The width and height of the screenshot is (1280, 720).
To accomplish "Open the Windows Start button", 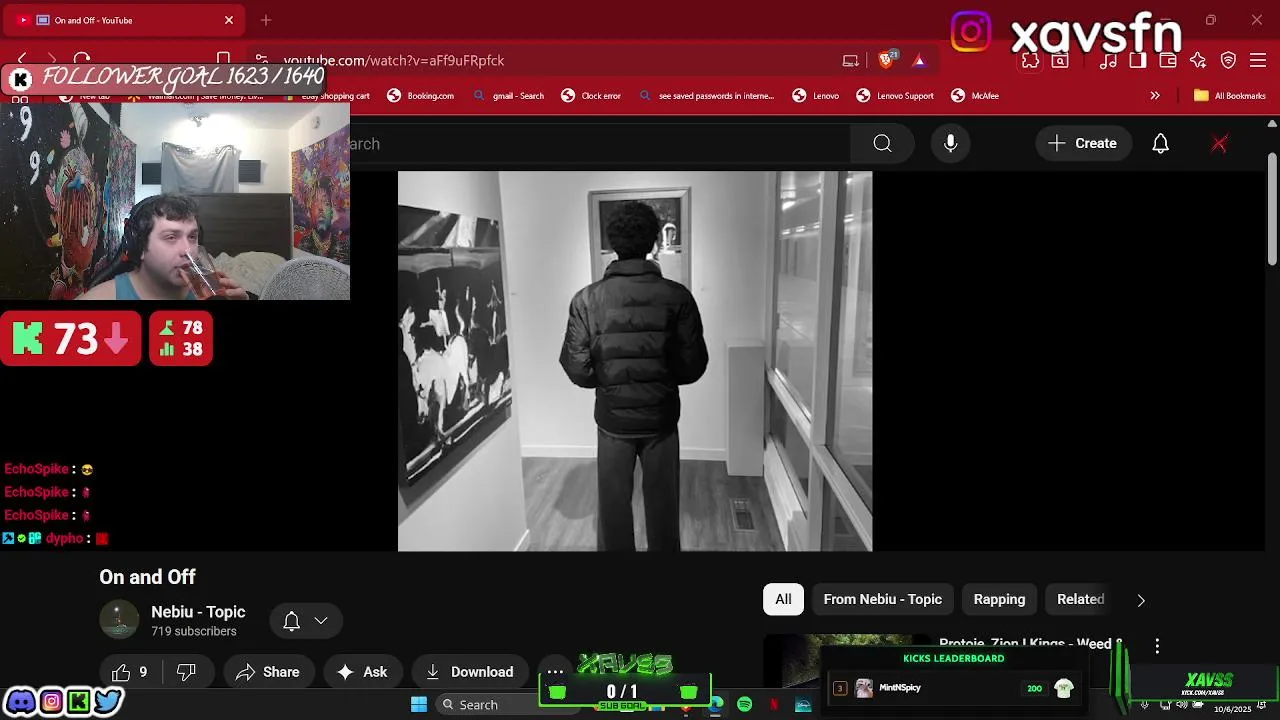I will (x=419, y=704).
